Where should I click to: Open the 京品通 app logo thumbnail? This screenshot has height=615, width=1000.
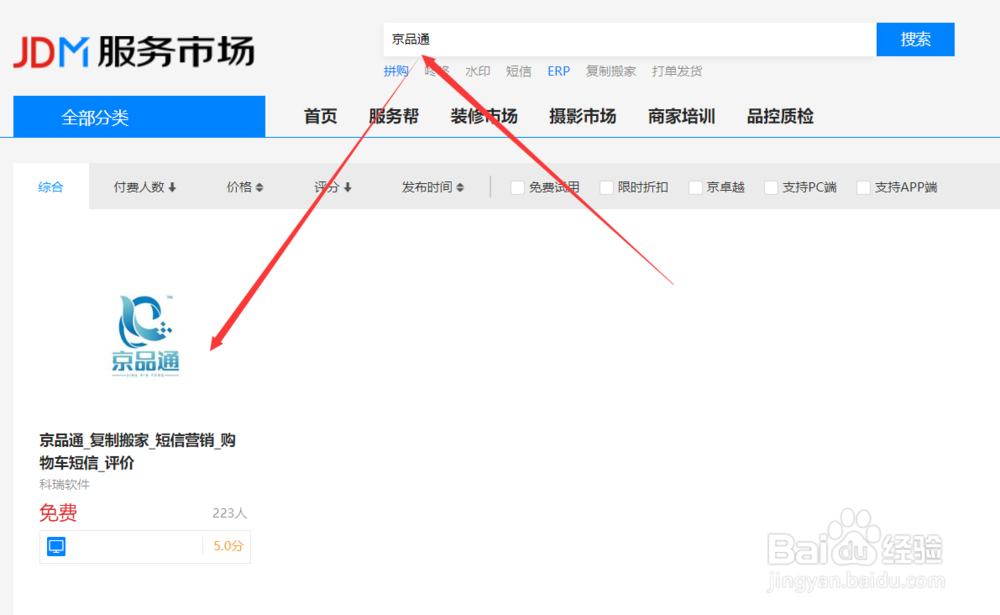(x=145, y=336)
